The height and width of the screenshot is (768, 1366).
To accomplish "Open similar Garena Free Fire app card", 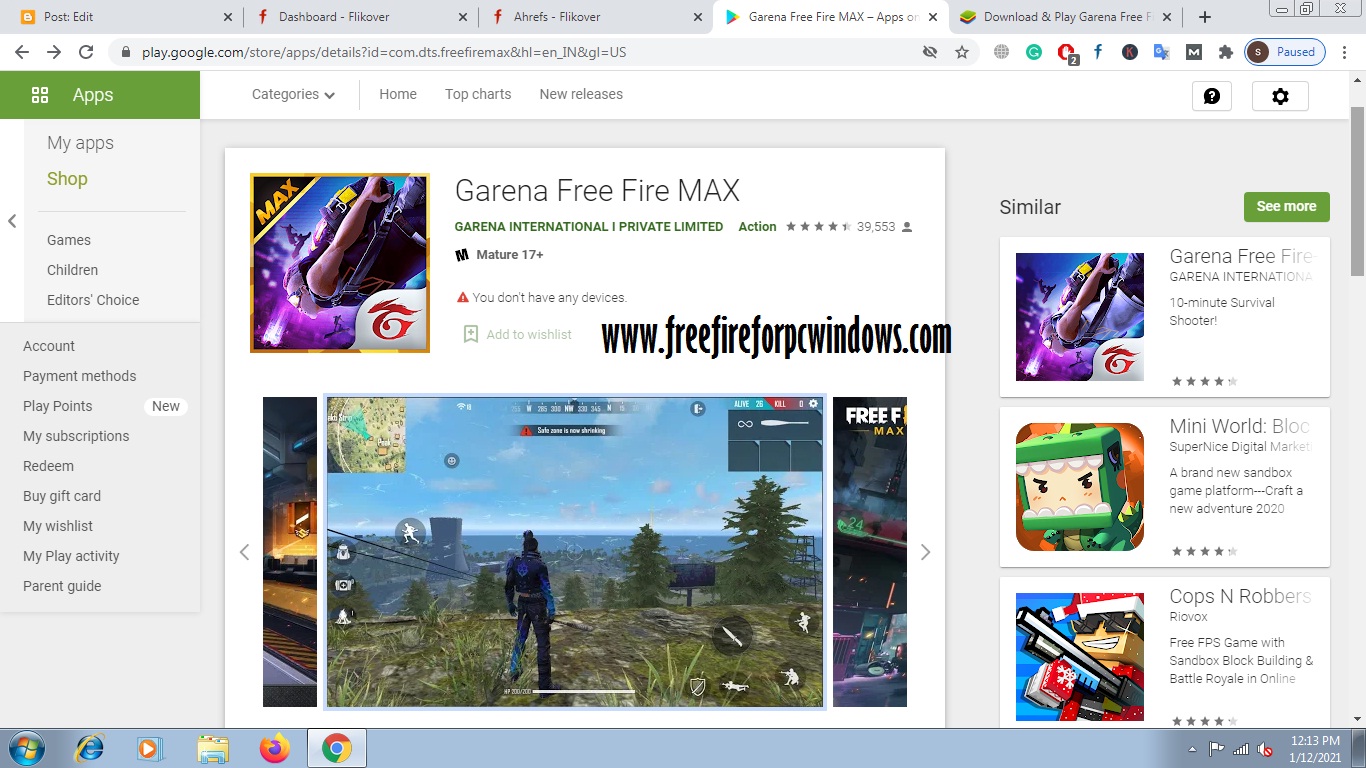I will click(x=1165, y=317).
